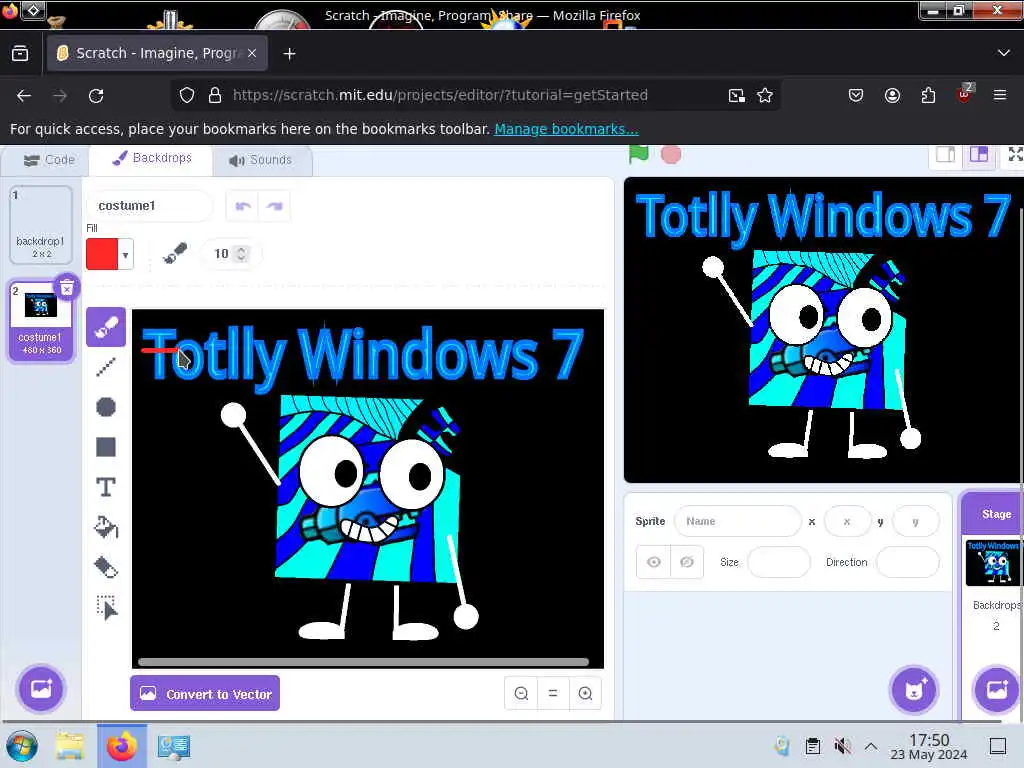The width and height of the screenshot is (1024, 768).
Task: Select the Fill bucket tool
Action: click(106, 527)
